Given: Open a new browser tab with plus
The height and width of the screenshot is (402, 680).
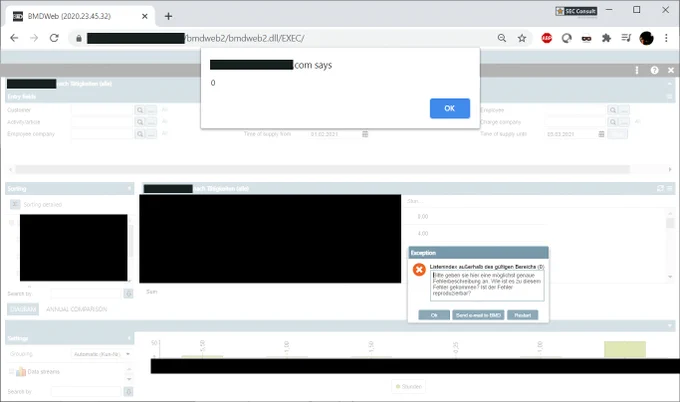Looking at the screenshot, I should 168,16.
